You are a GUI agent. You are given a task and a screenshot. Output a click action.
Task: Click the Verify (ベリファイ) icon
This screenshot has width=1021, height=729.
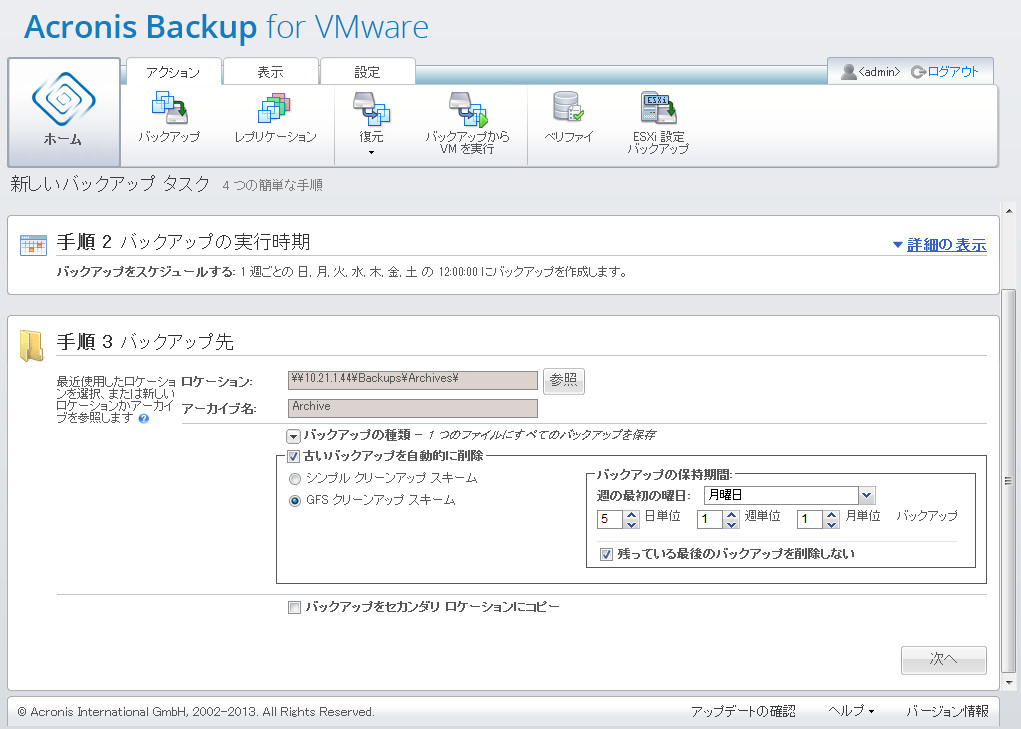(568, 108)
